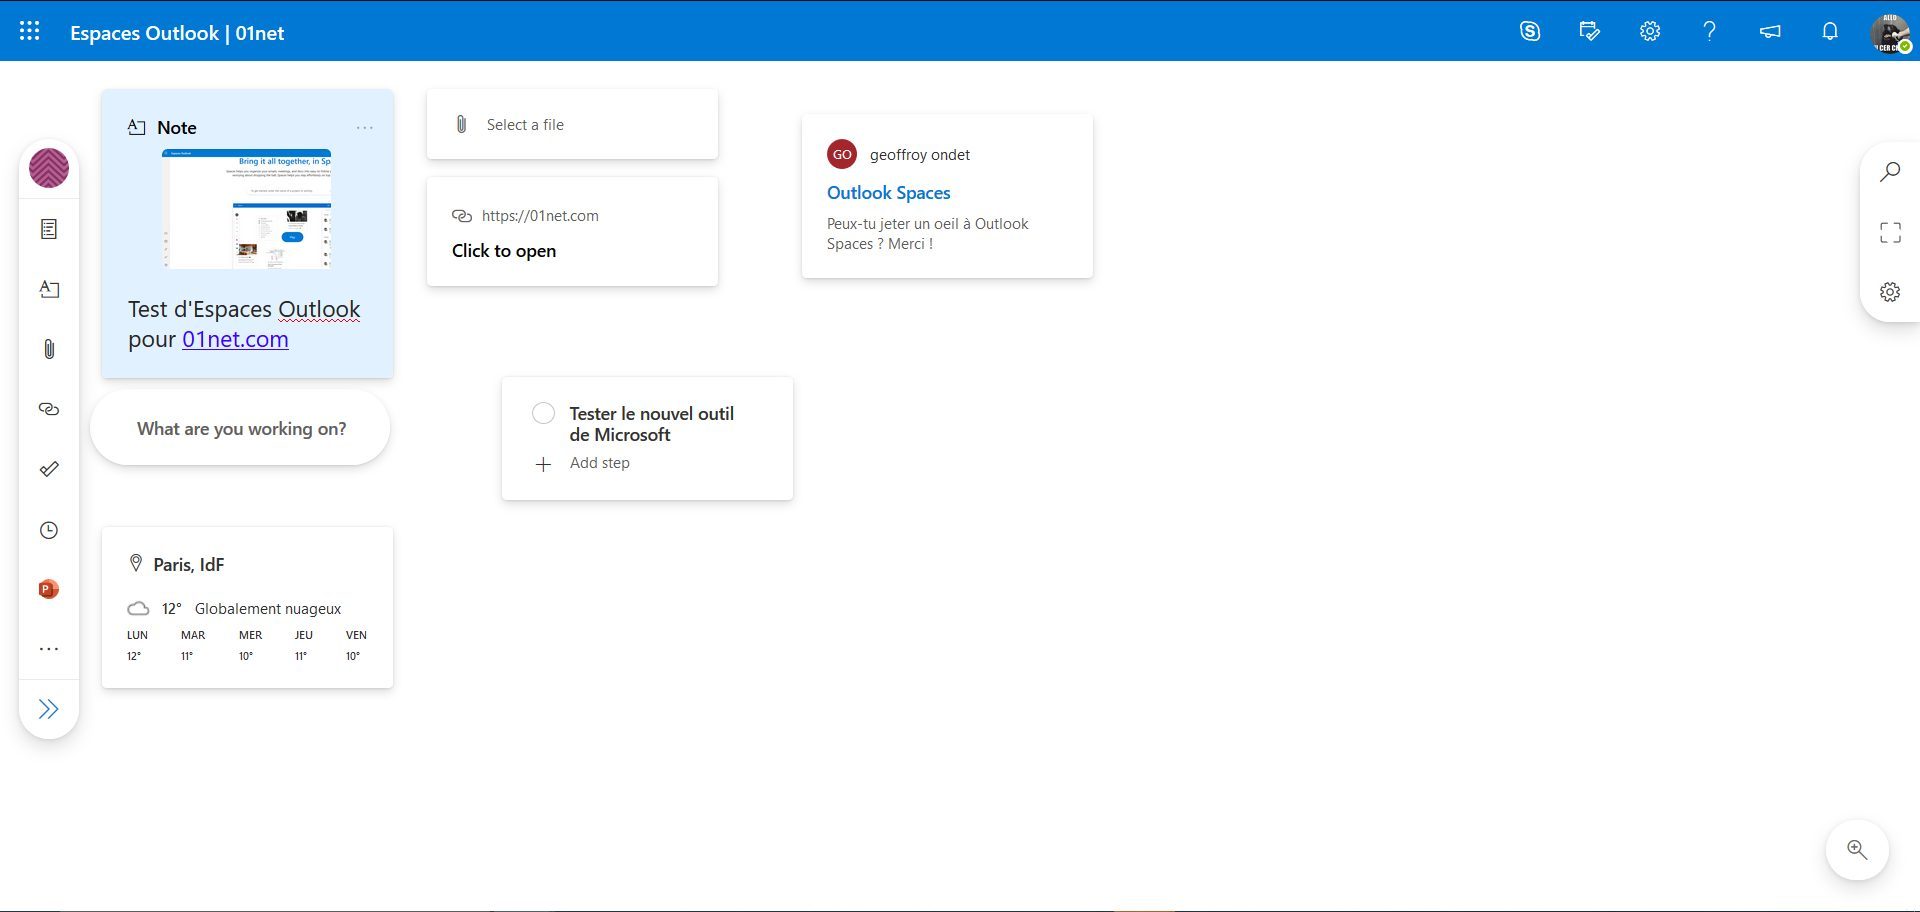Click the 'What are you working on?' field
The width and height of the screenshot is (1920, 912).
tap(241, 429)
